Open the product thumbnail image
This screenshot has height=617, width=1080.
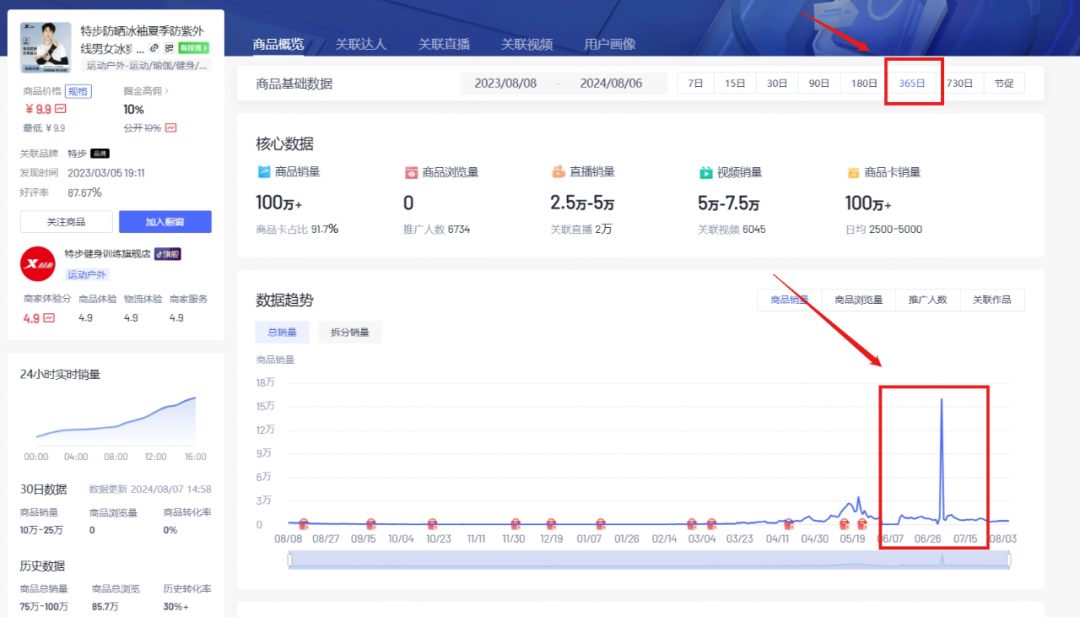(45, 47)
